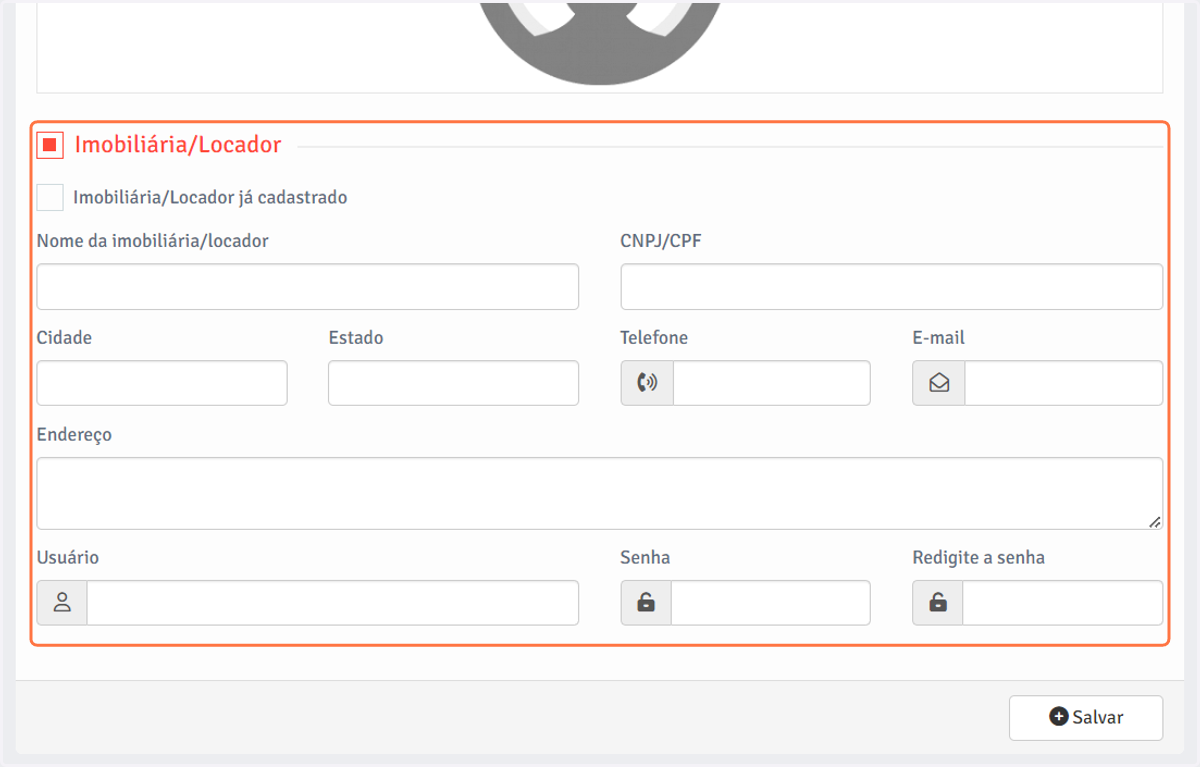This screenshot has height=767, width=1200.
Task: Click the Telefone input field
Action: 772,383
